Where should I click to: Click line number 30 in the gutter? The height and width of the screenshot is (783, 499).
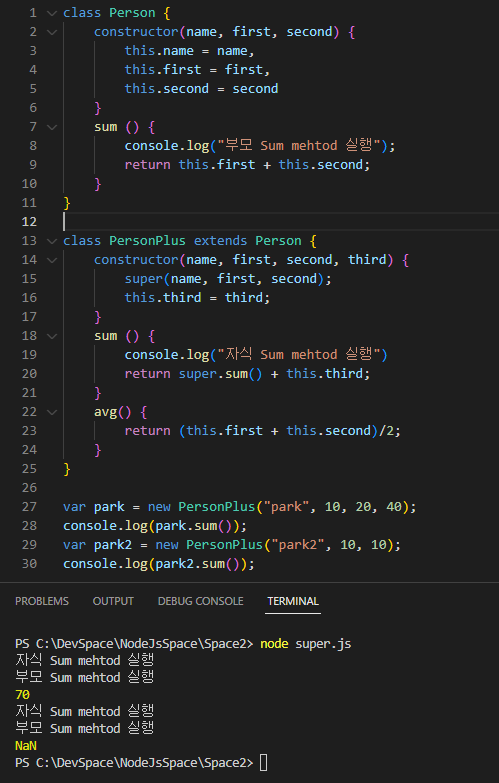click(29, 564)
